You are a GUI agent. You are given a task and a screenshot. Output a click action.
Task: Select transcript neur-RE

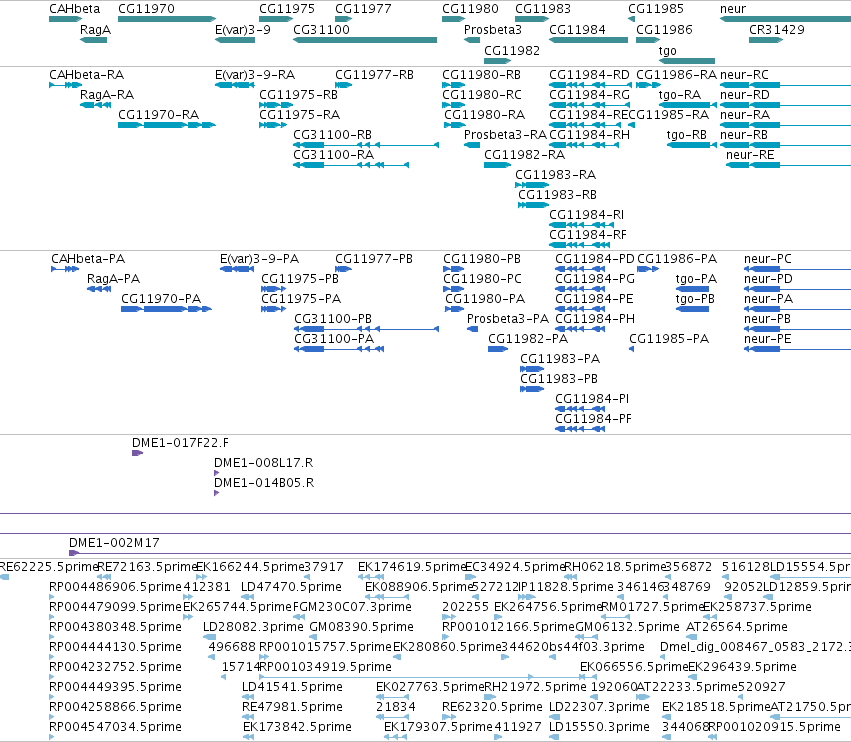tap(788, 164)
